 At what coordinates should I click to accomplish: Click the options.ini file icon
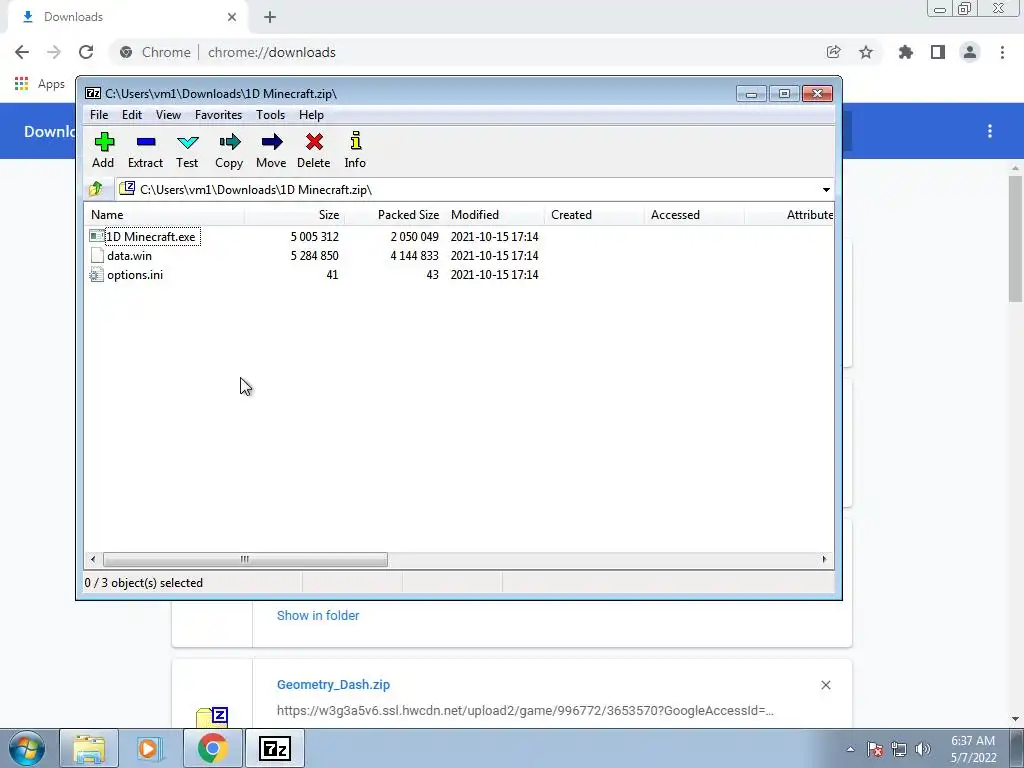[x=97, y=275]
